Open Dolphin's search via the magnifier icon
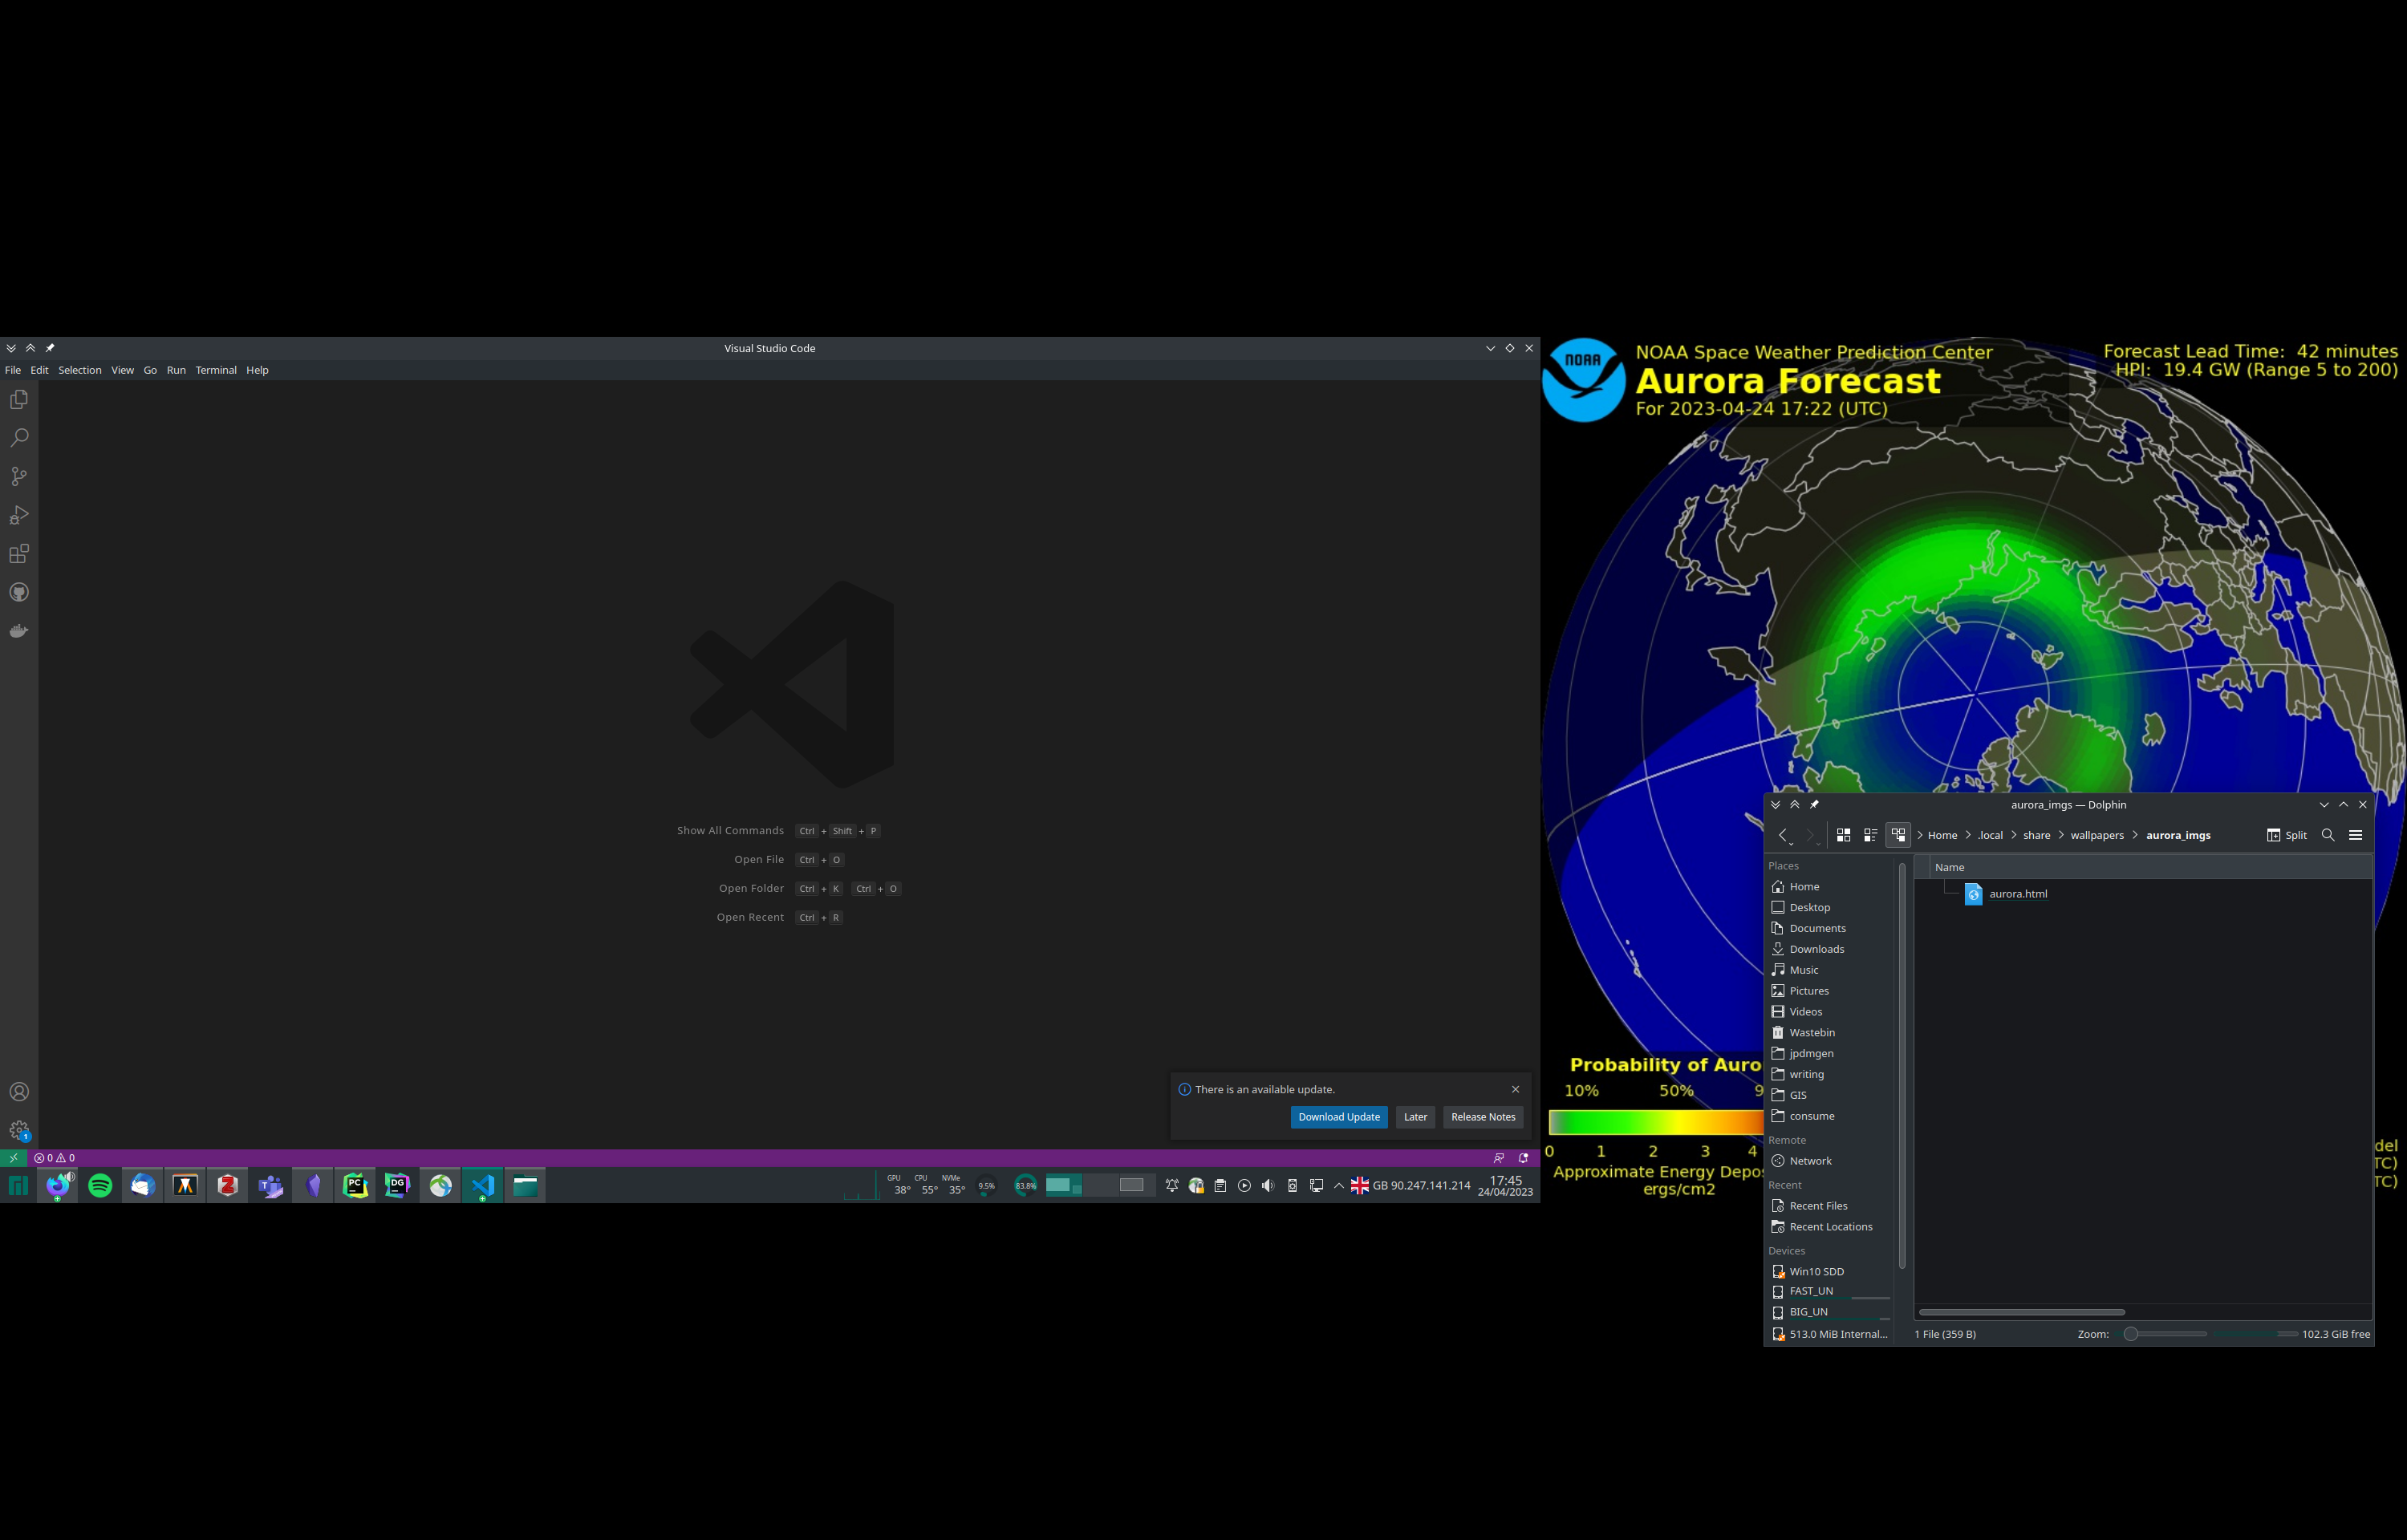 (2329, 835)
